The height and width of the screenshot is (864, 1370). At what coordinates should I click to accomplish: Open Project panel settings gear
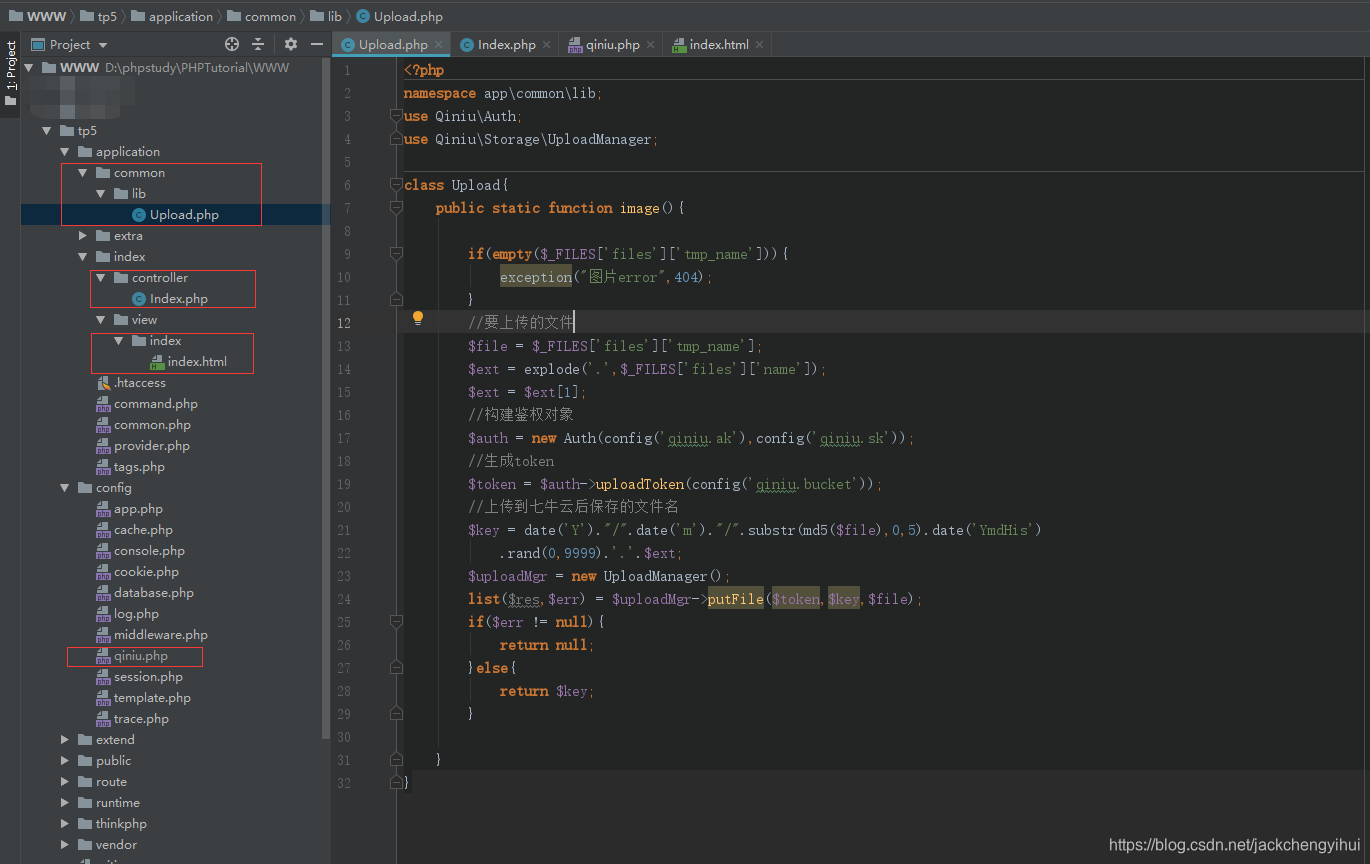[291, 44]
